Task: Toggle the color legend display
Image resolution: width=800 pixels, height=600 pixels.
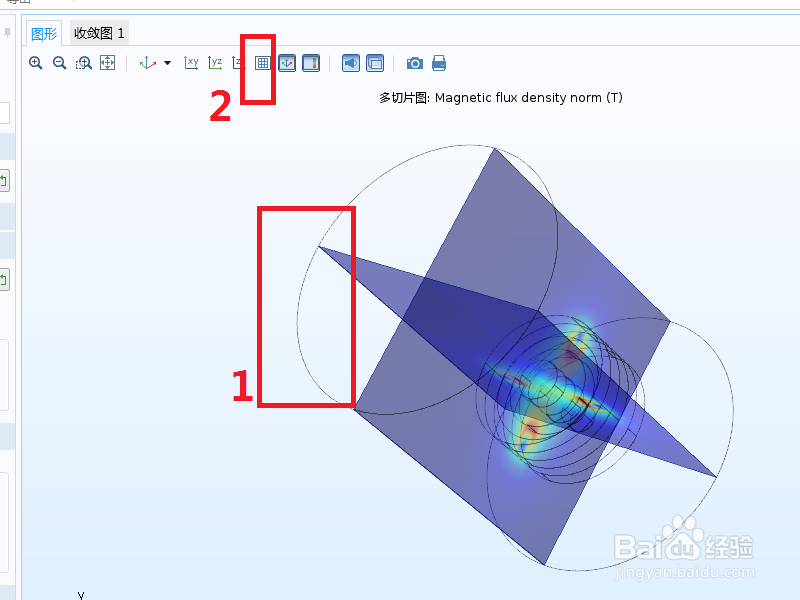Action: click(x=311, y=63)
